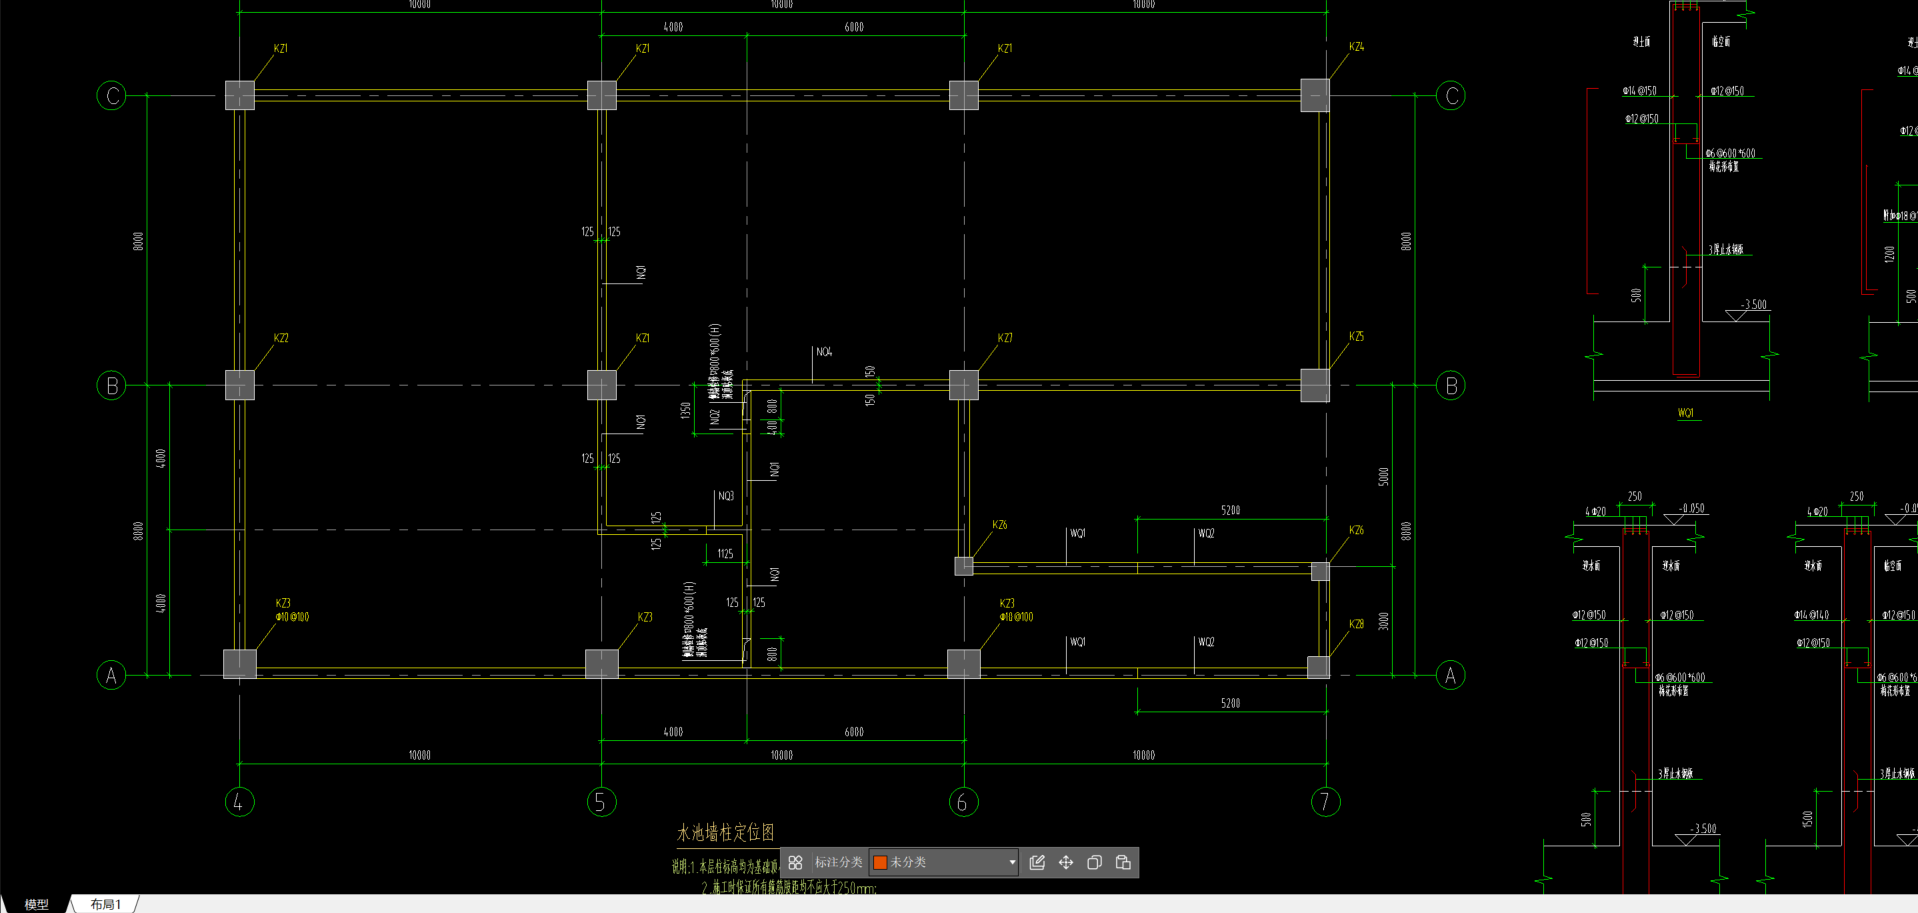1918x913 pixels.
Task: Click axis bubble 5 at bottom
Action: tap(601, 802)
